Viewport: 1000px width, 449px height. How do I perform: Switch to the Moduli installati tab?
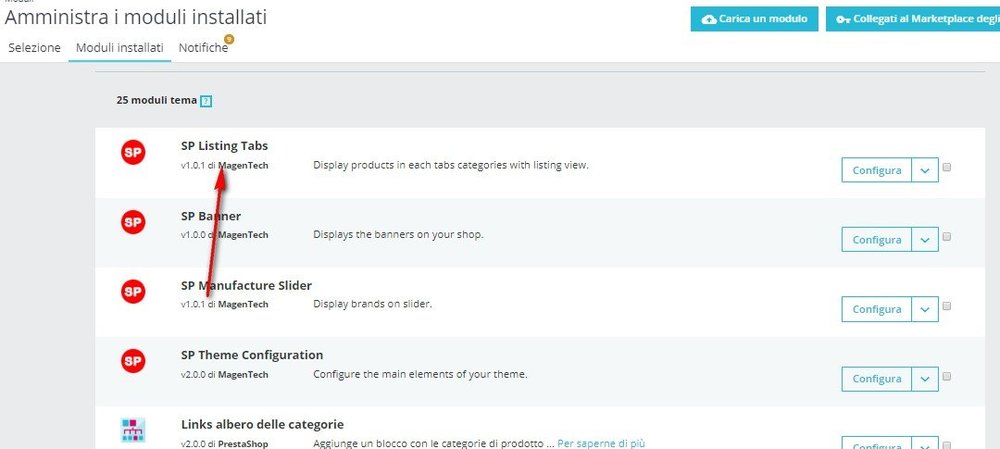tap(120, 48)
